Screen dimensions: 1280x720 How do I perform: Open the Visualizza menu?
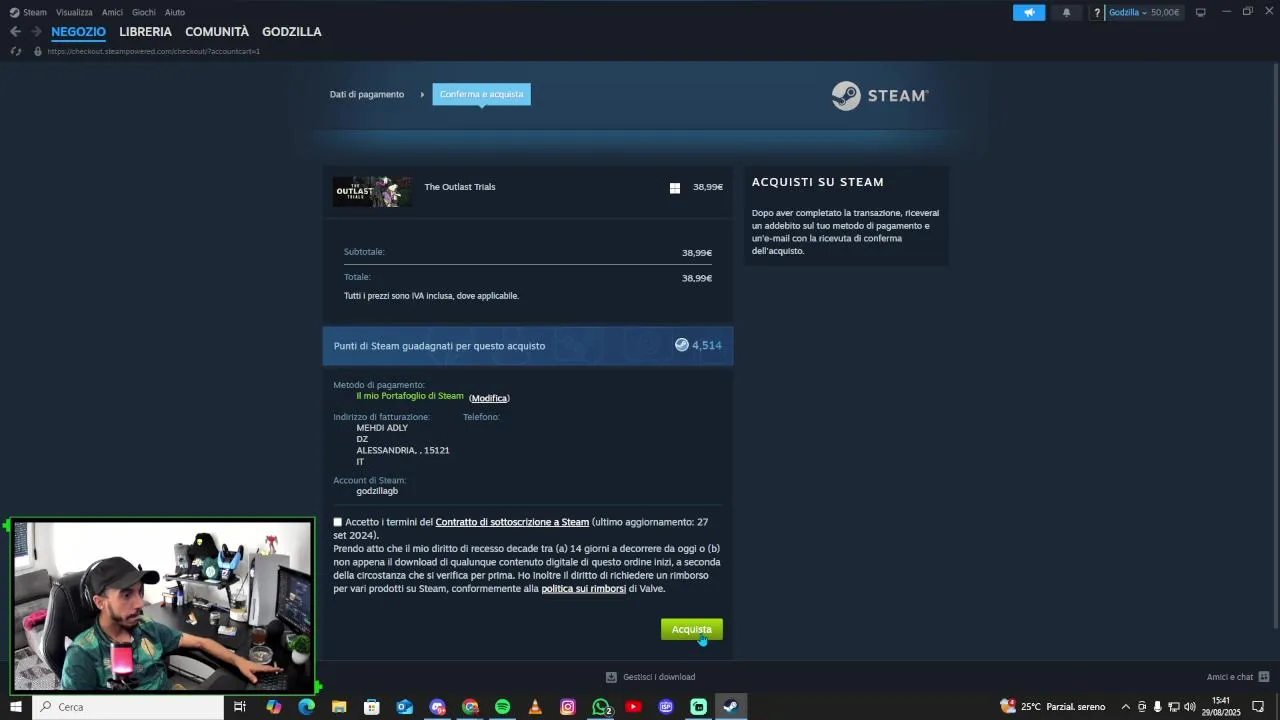74,12
